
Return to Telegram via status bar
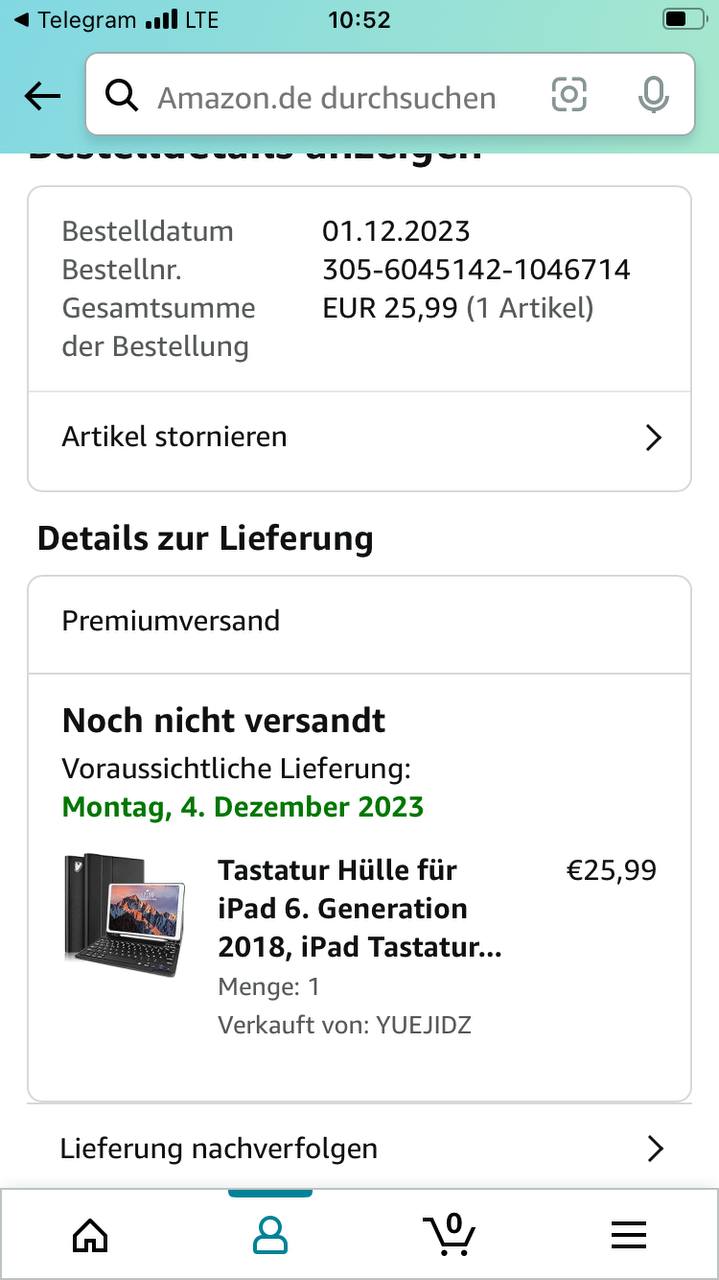(77, 20)
